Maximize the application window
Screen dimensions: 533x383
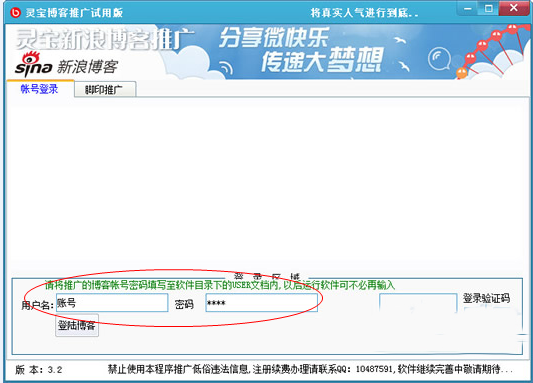click(488, 8)
